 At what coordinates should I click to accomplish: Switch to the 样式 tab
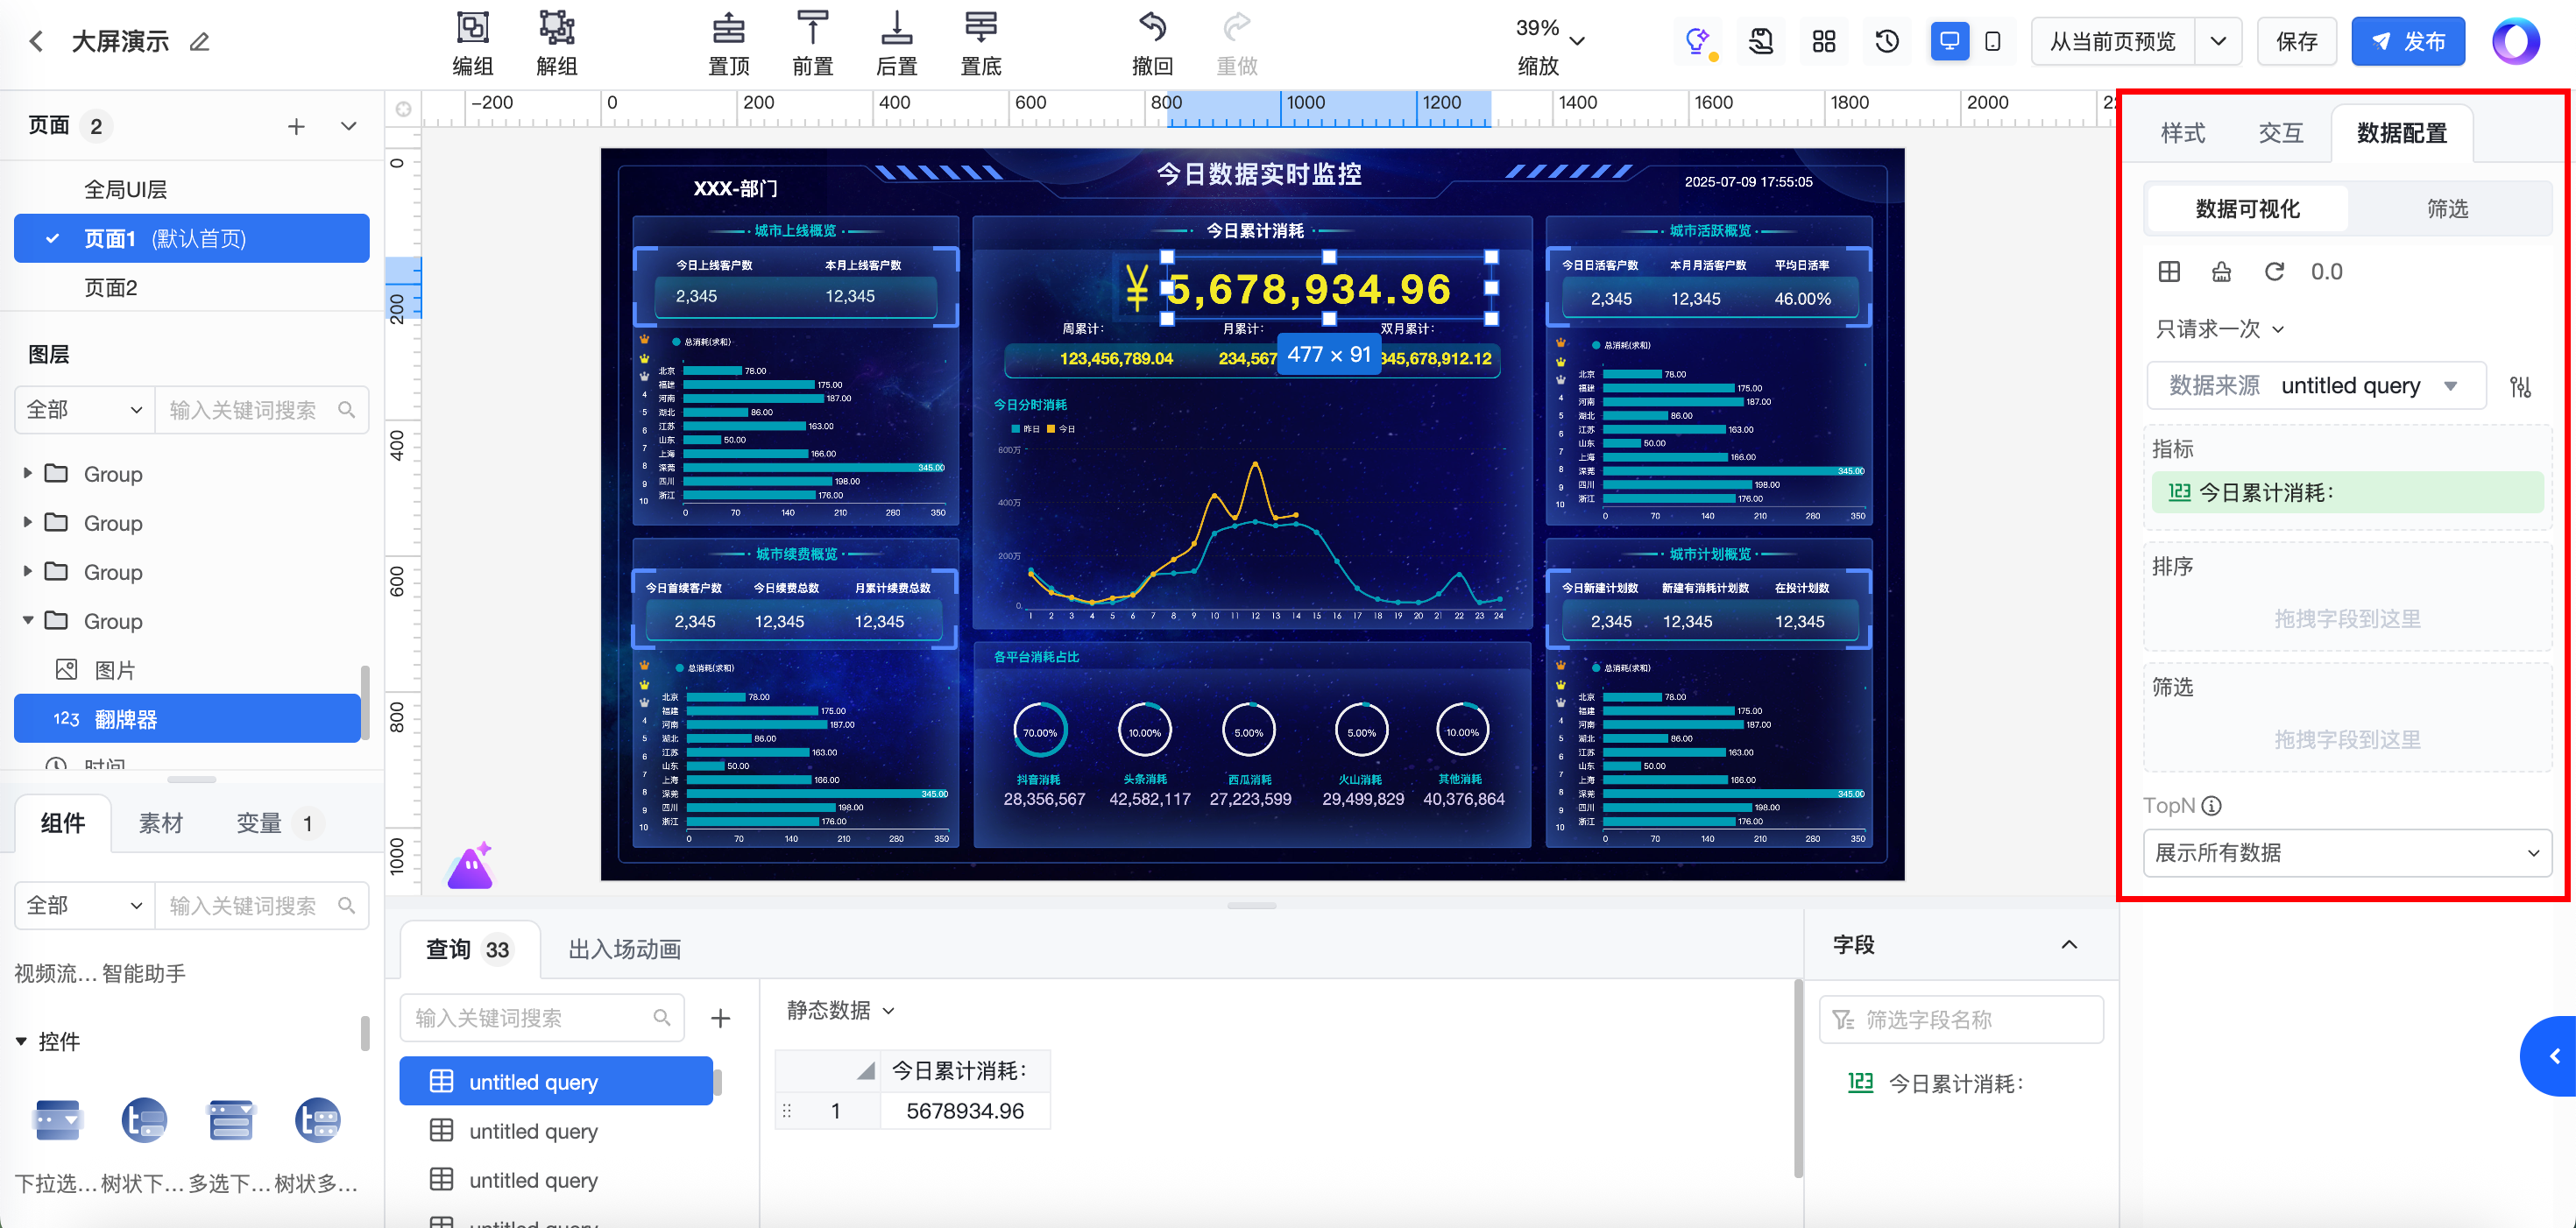point(2182,133)
